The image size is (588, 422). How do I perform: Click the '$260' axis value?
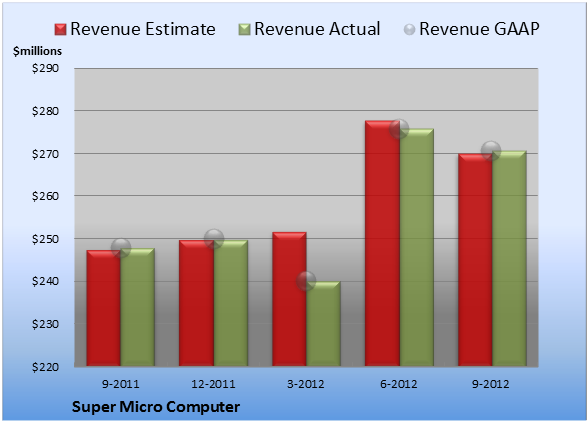(x=45, y=196)
